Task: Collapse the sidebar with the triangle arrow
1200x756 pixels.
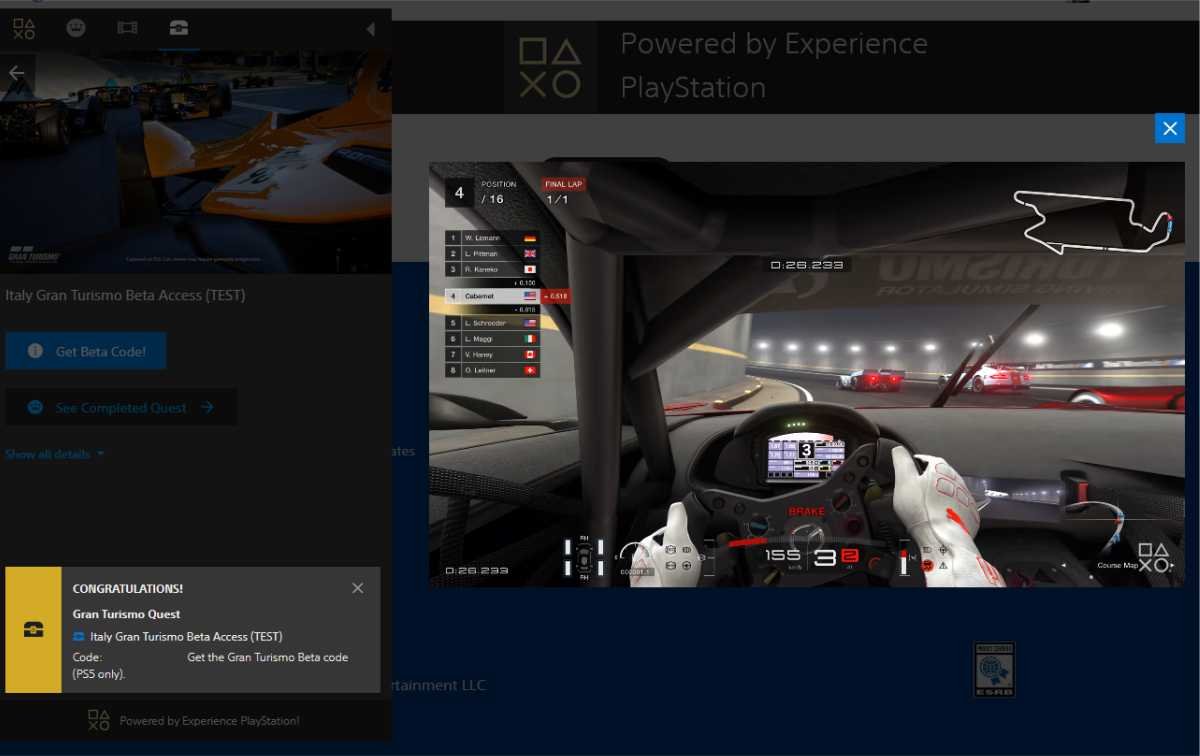Action: point(370,29)
